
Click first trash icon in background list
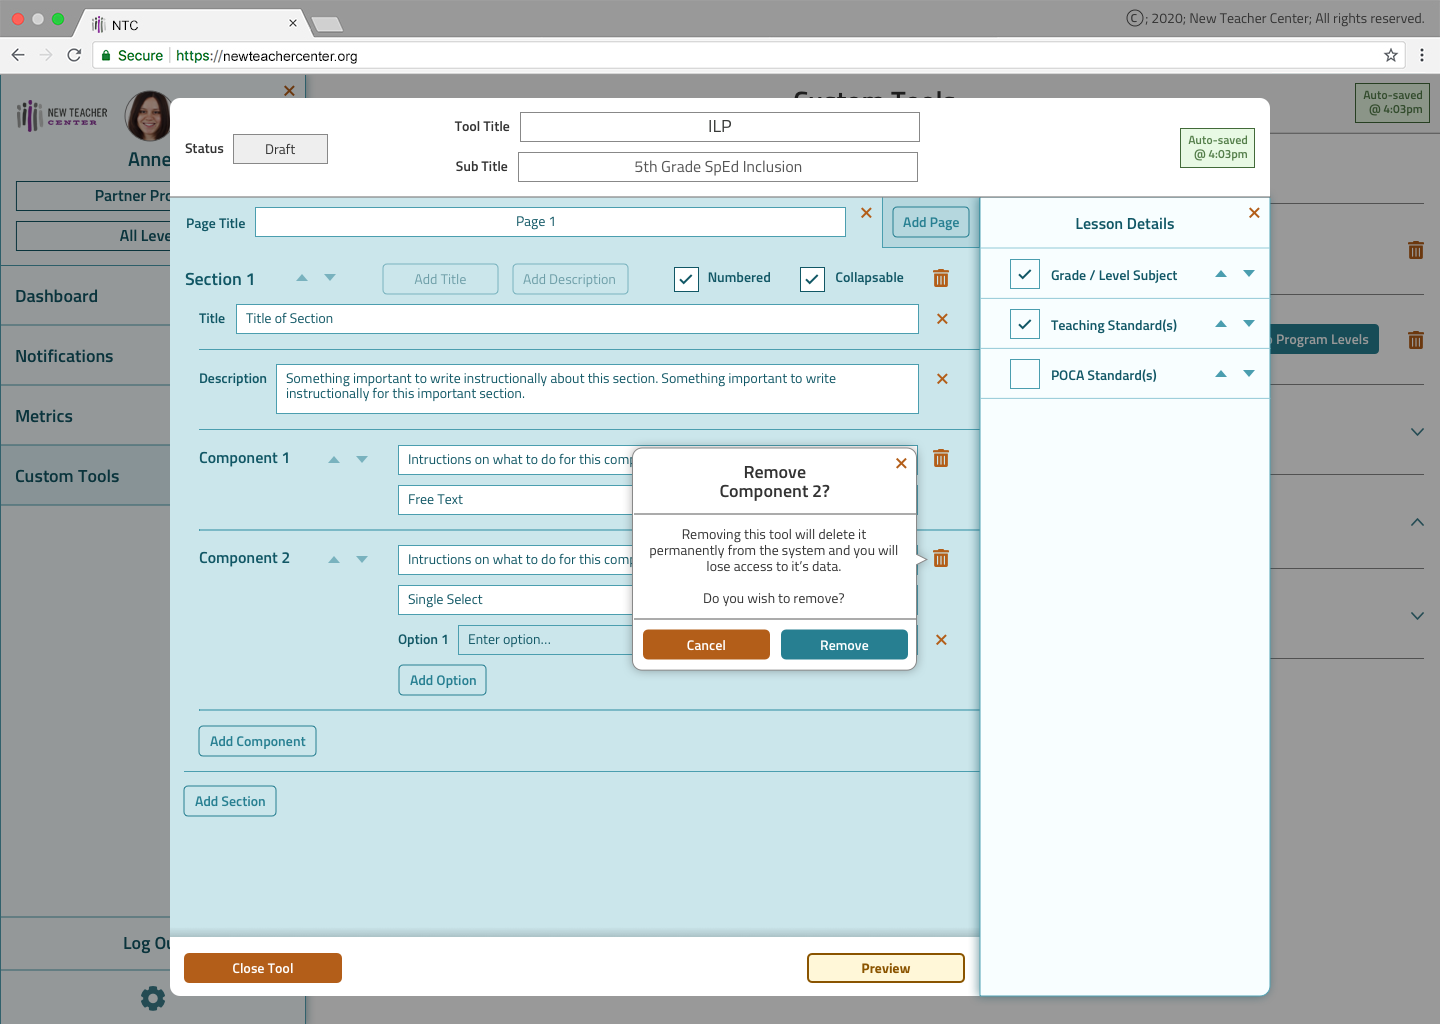point(1416,250)
